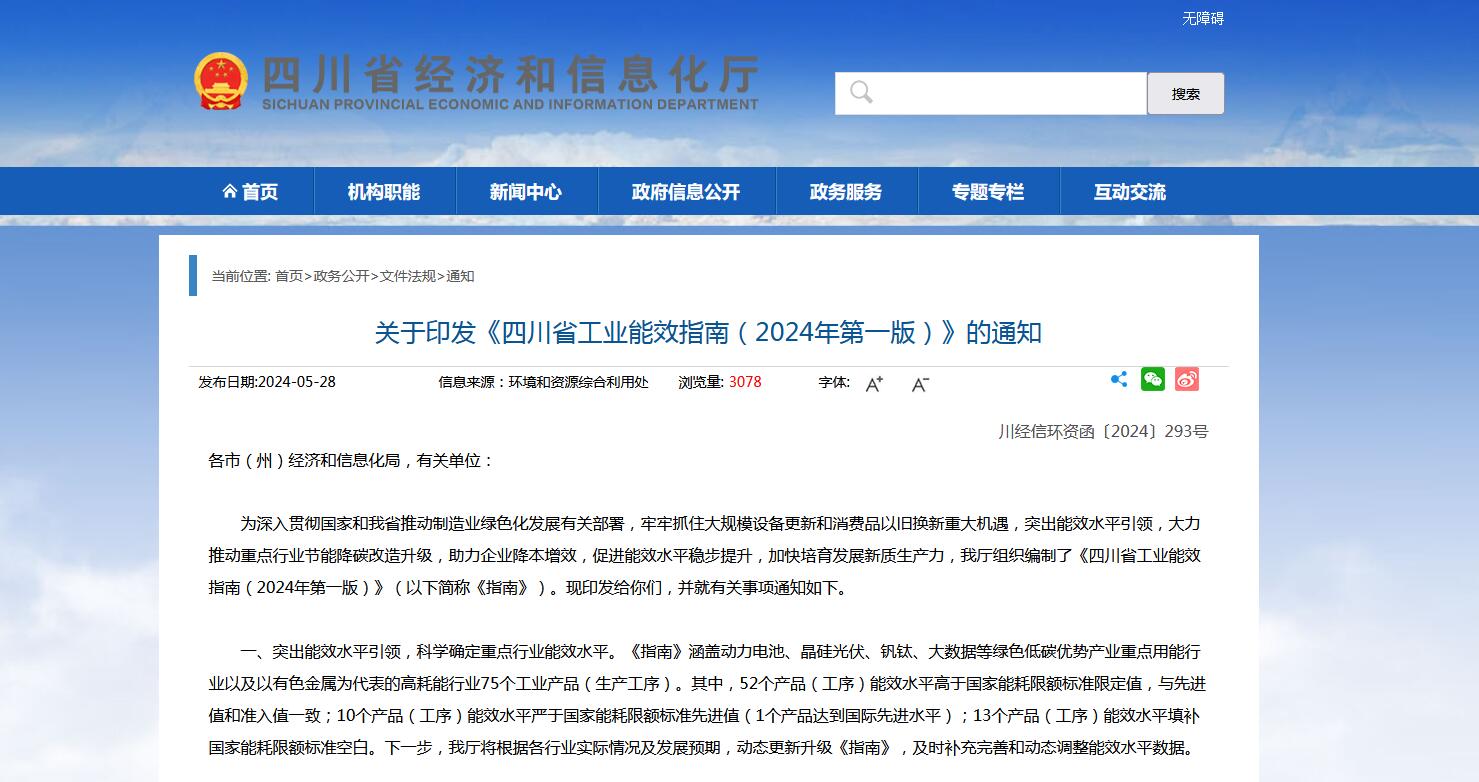Click English subtitle SICHUAN PROVINCIAL ECONOMIC text
Image resolution: width=1479 pixels, height=782 pixels.
[510, 104]
